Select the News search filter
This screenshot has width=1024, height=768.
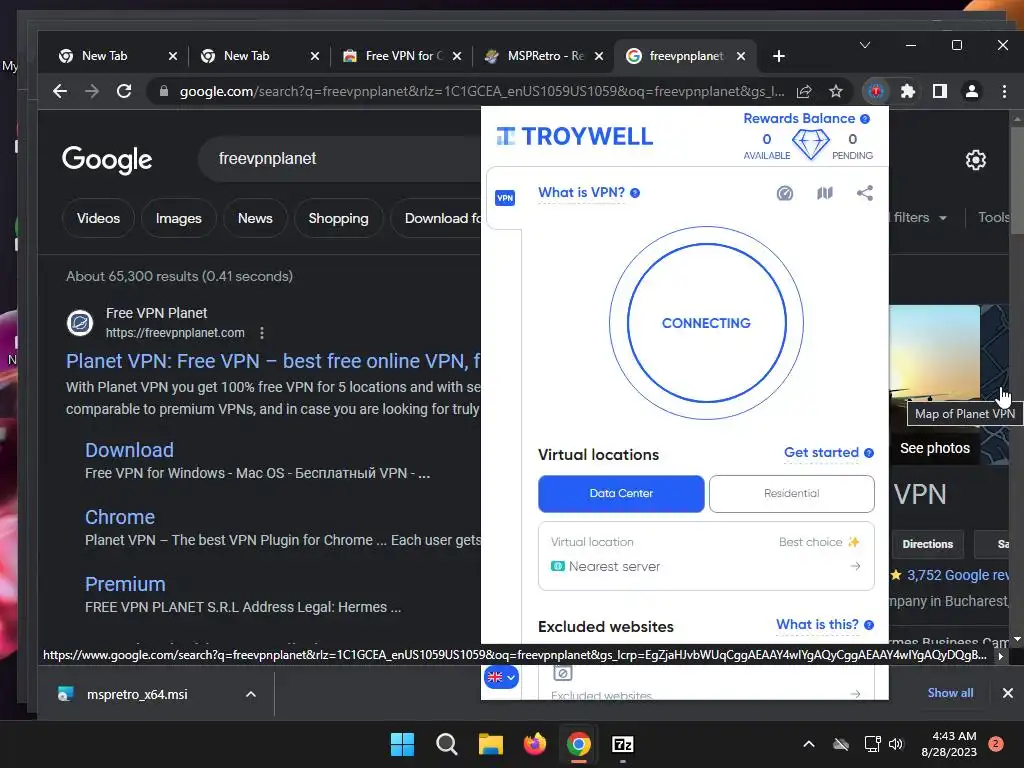[x=255, y=218]
